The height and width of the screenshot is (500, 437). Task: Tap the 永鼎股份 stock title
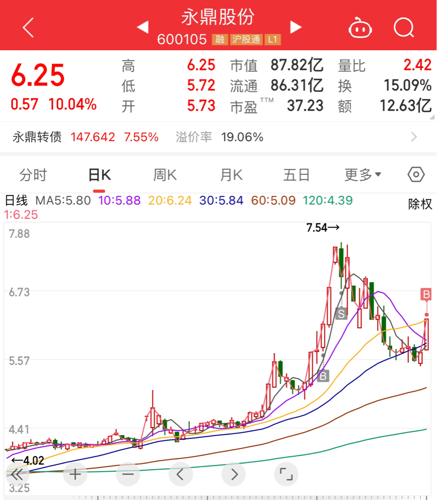click(x=218, y=17)
